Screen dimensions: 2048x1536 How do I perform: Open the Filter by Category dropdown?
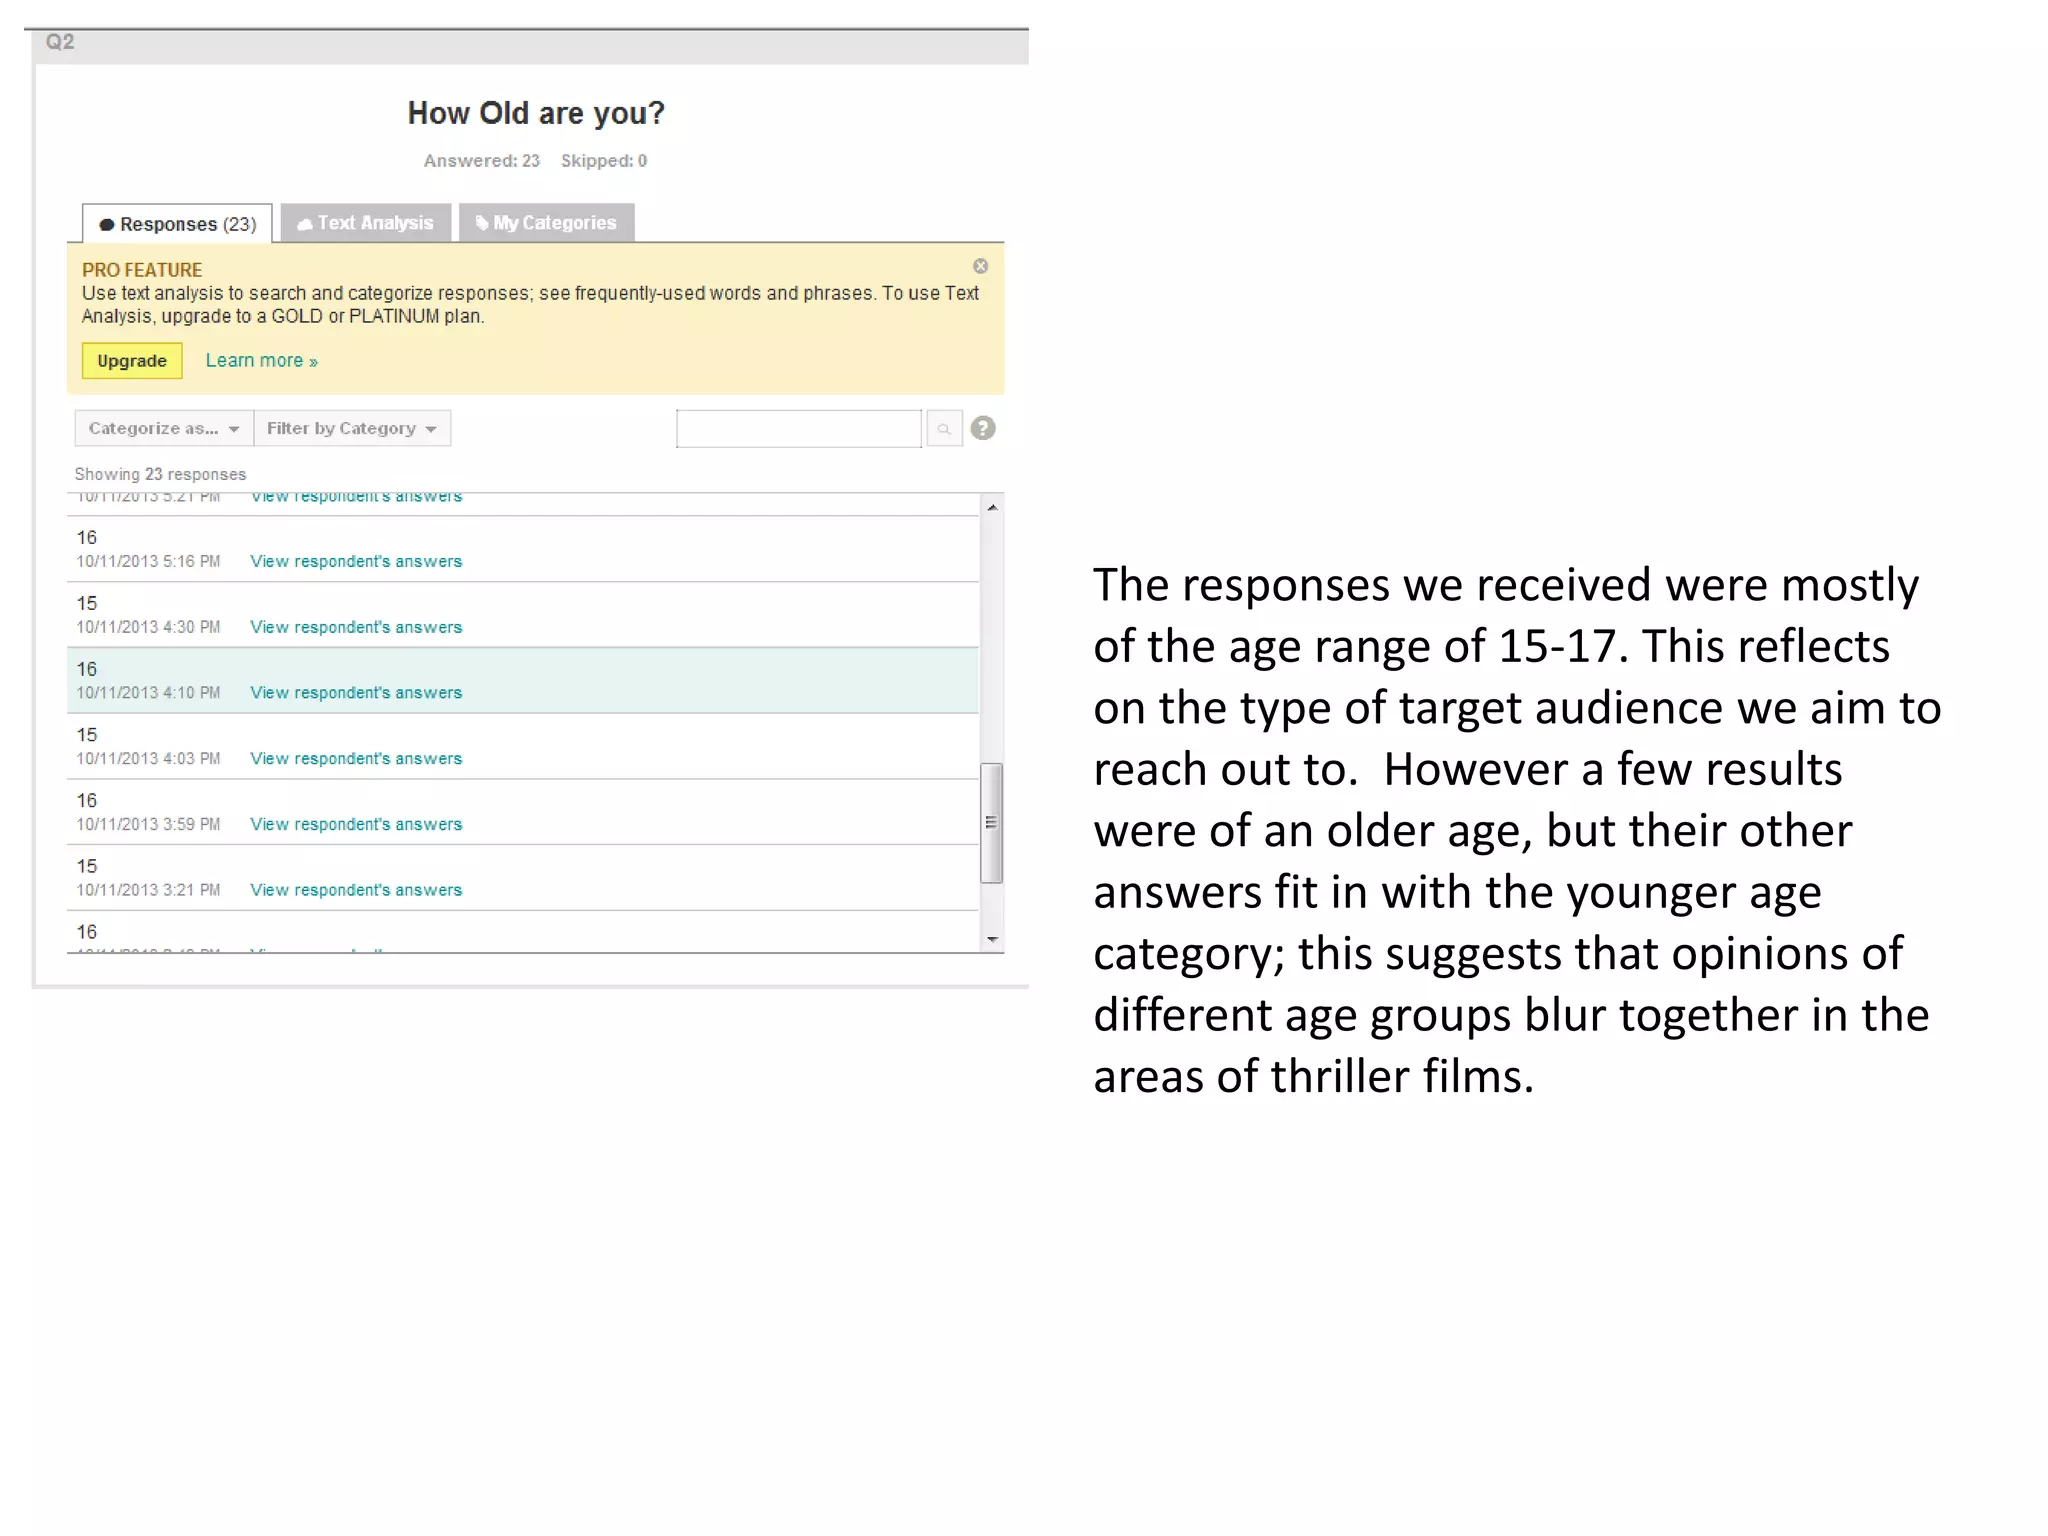pos(351,429)
